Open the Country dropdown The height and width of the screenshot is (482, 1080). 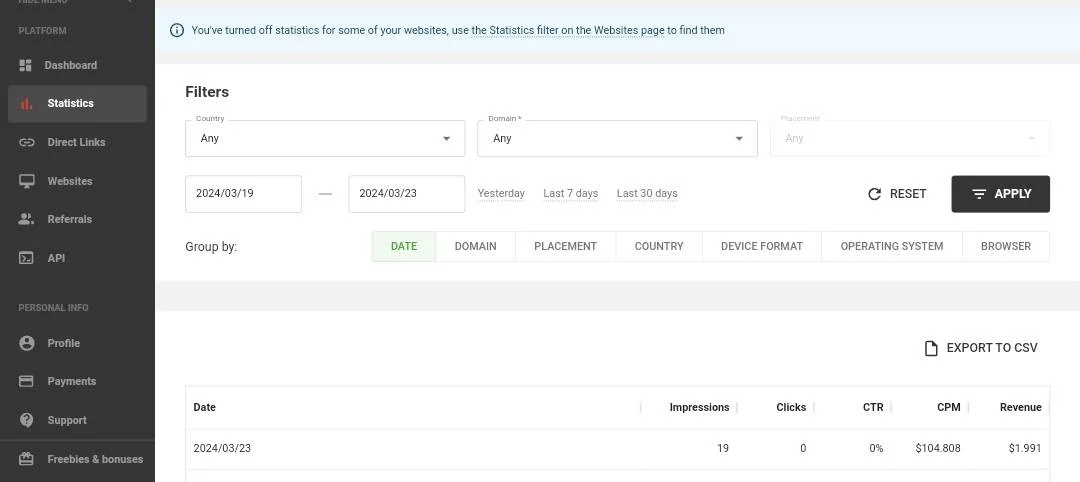325,138
